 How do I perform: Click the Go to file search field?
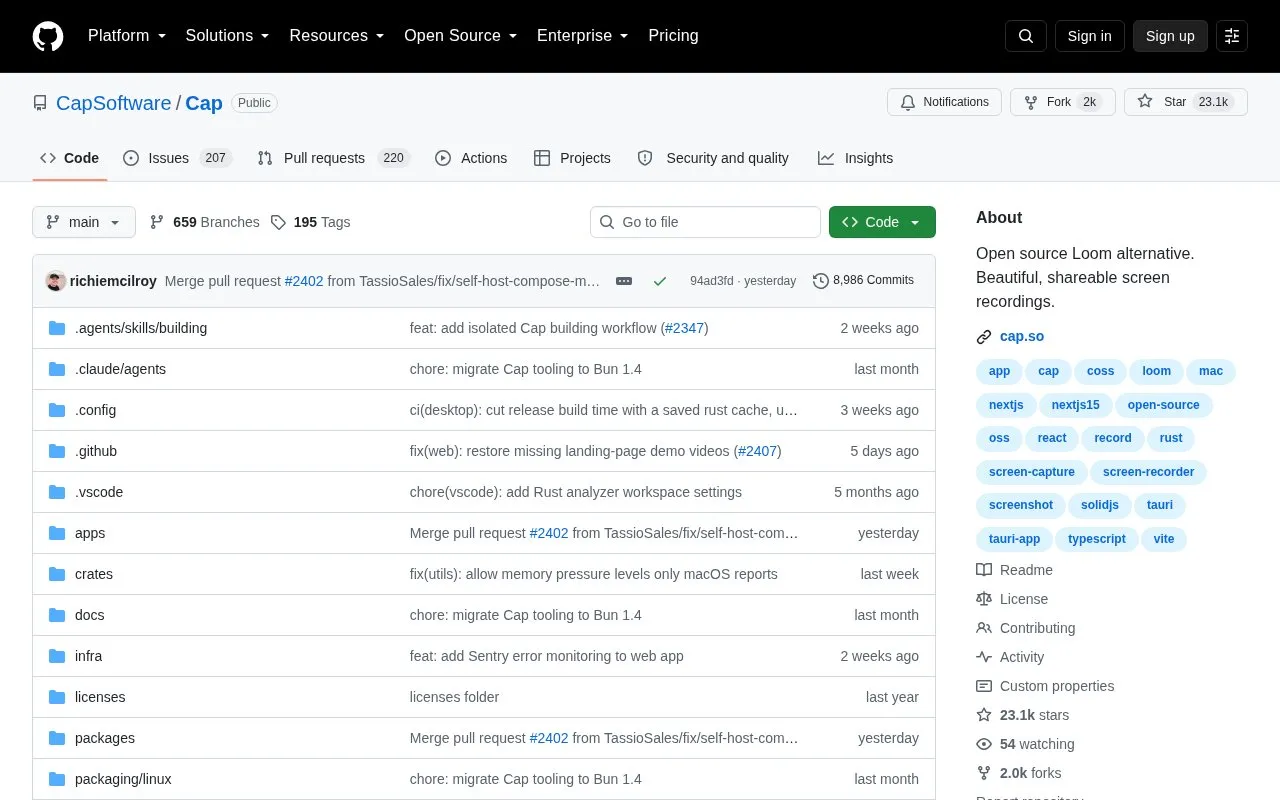(705, 222)
